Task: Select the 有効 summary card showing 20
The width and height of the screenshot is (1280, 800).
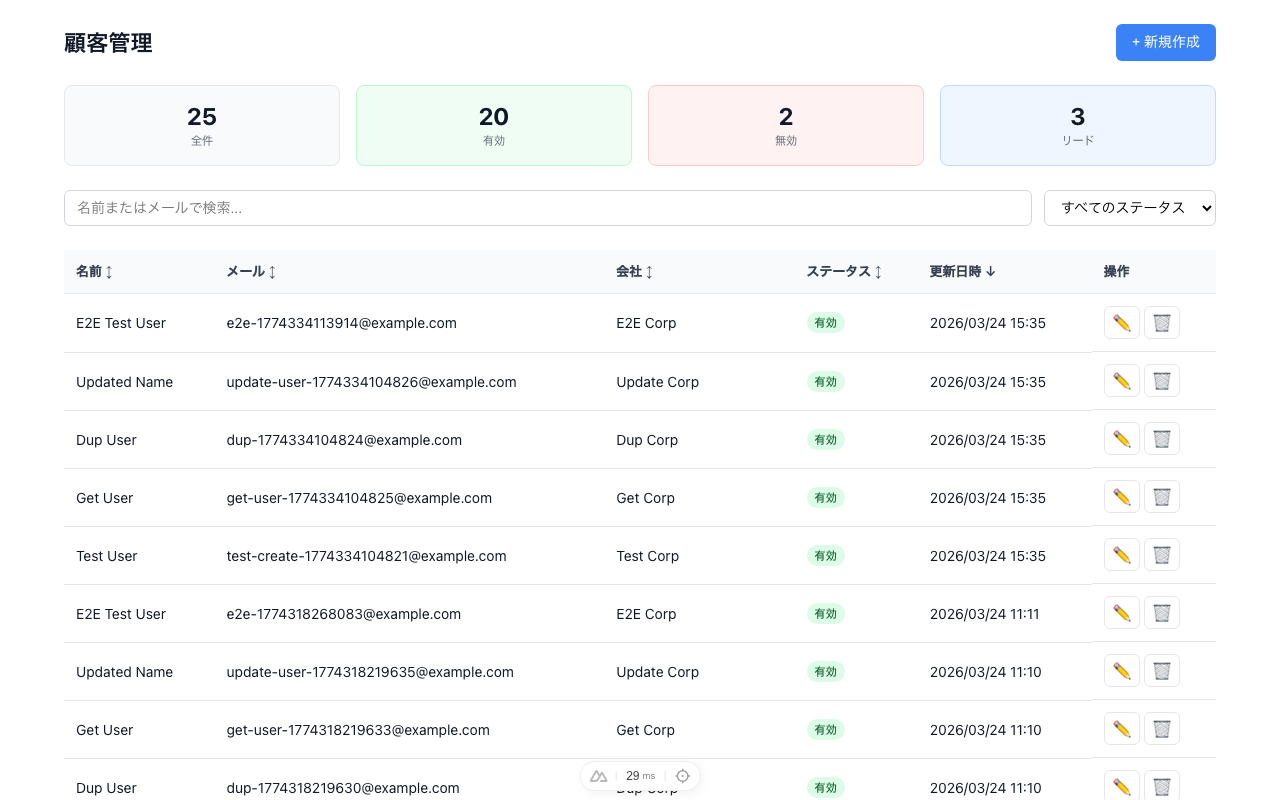Action: pos(493,125)
